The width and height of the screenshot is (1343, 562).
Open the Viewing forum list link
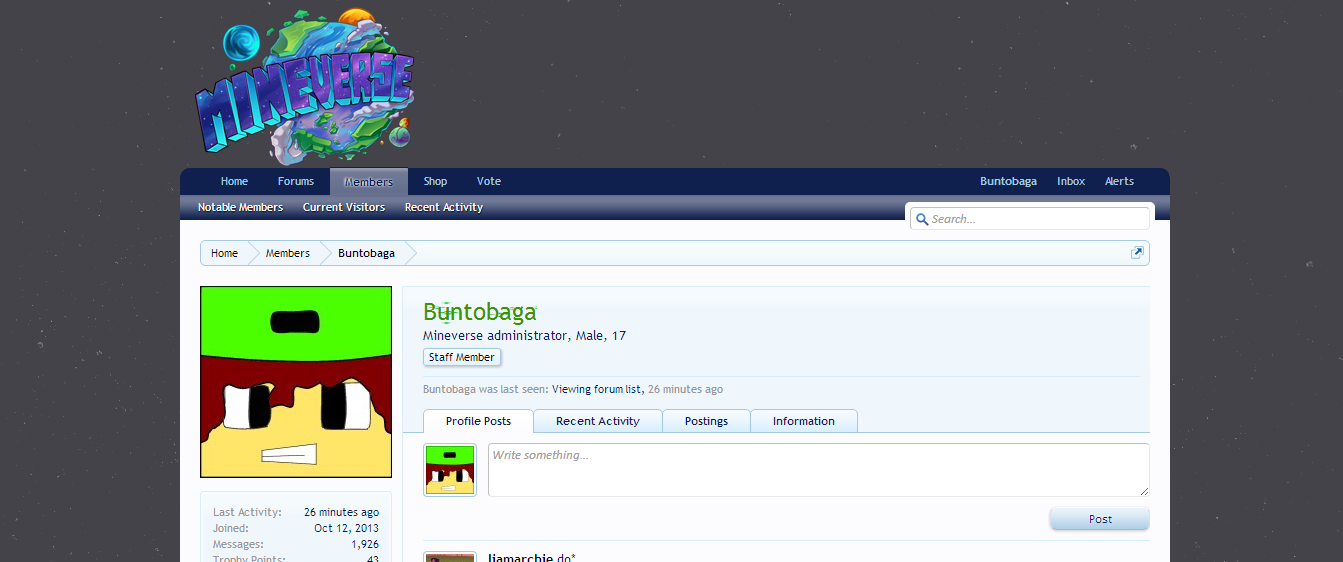[596, 389]
